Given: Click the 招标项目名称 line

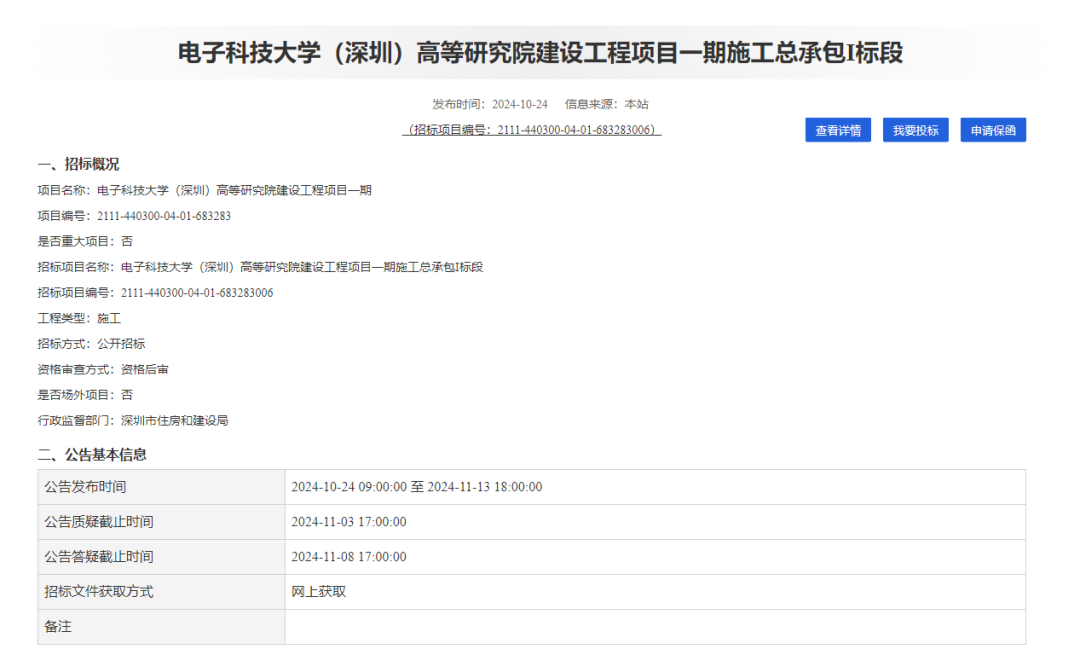Looking at the screenshot, I should tap(260, 267).
